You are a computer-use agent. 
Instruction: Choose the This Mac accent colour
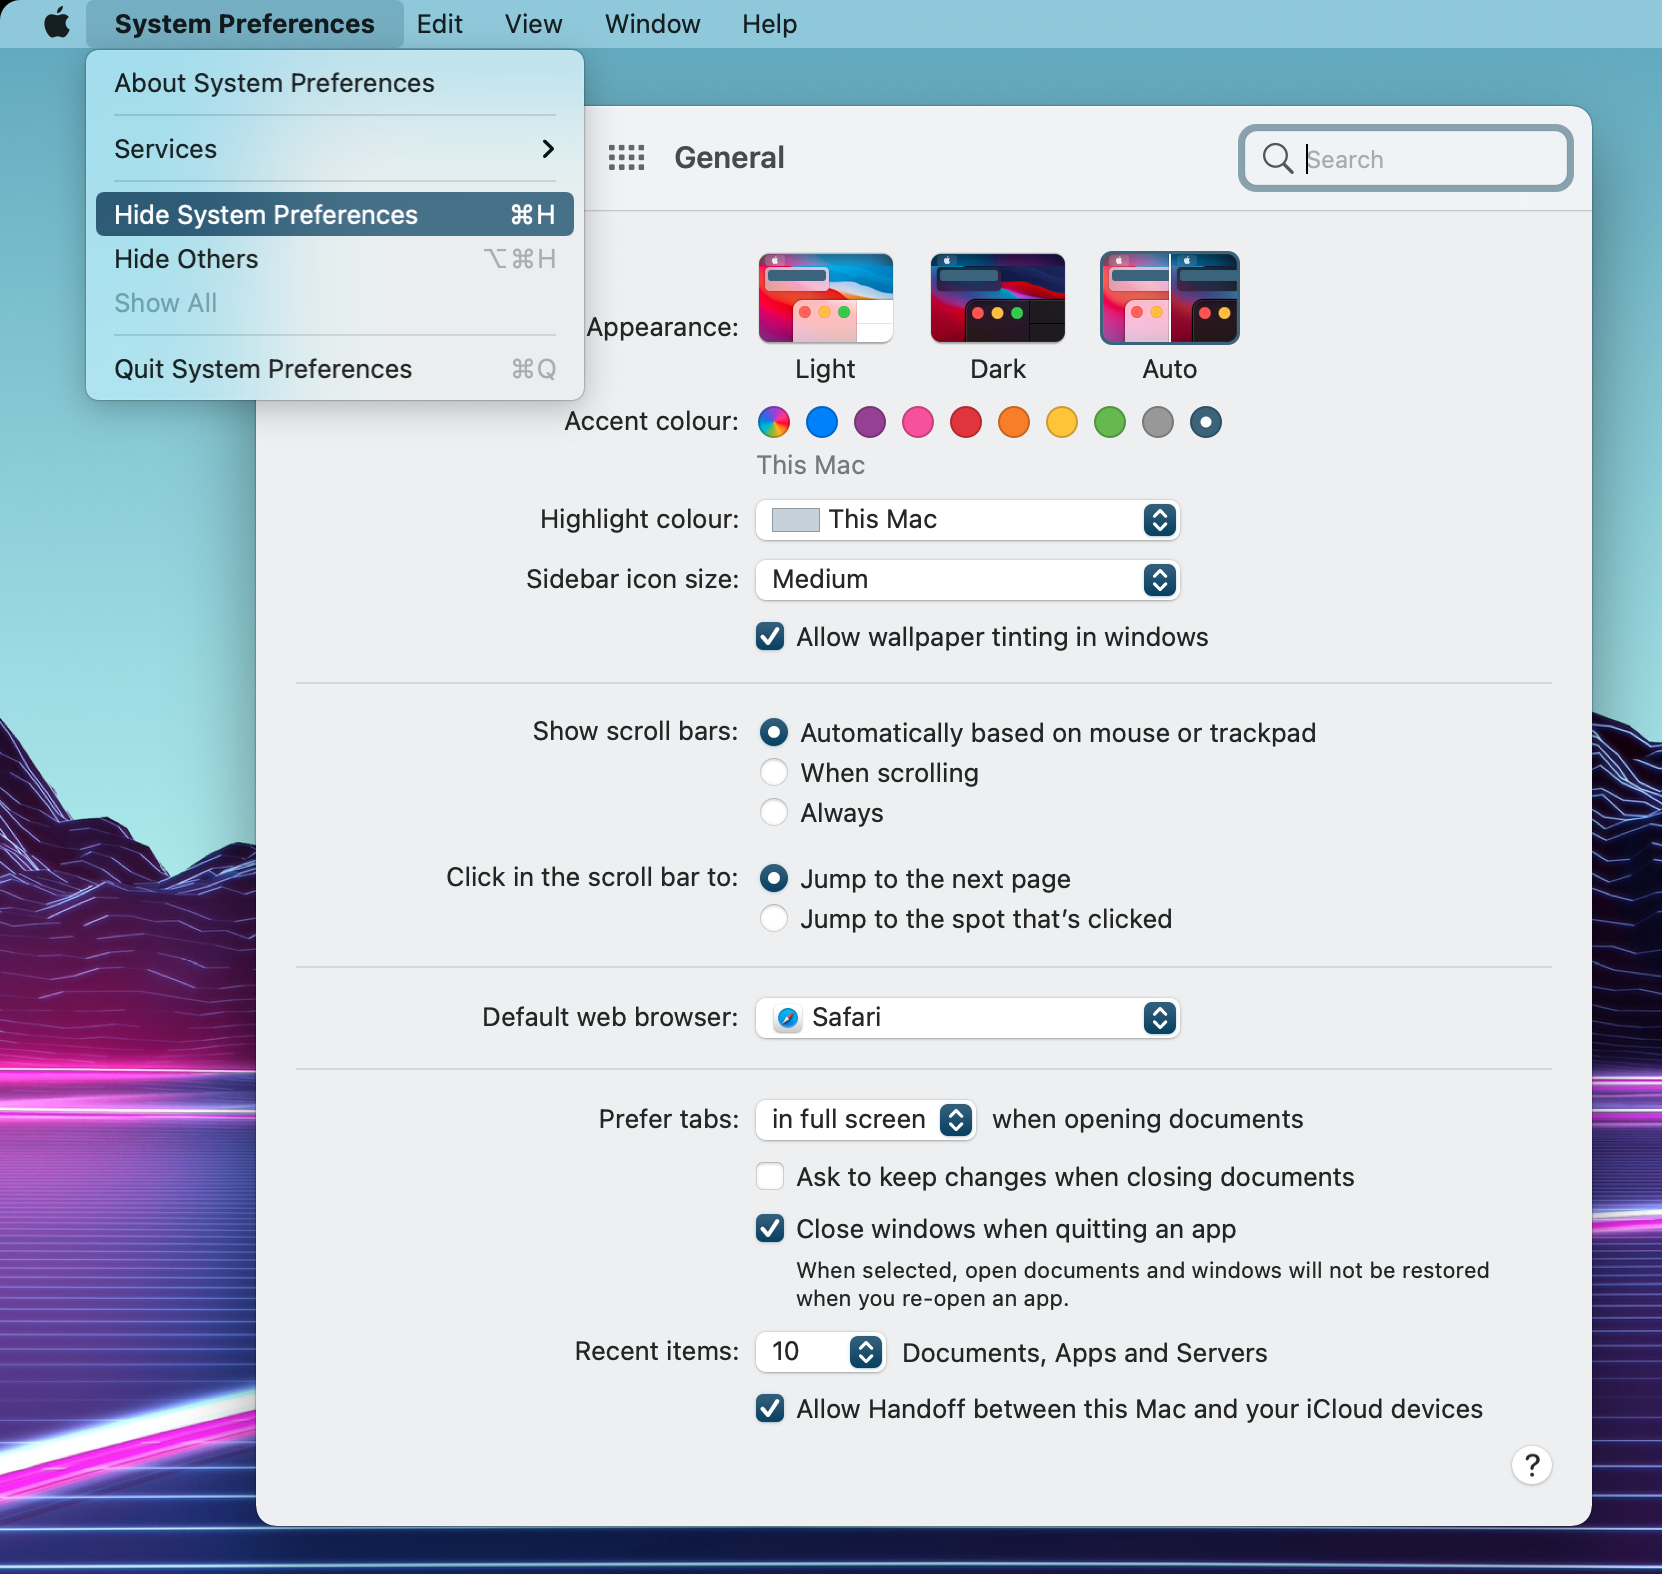[x=1206, y=422]
